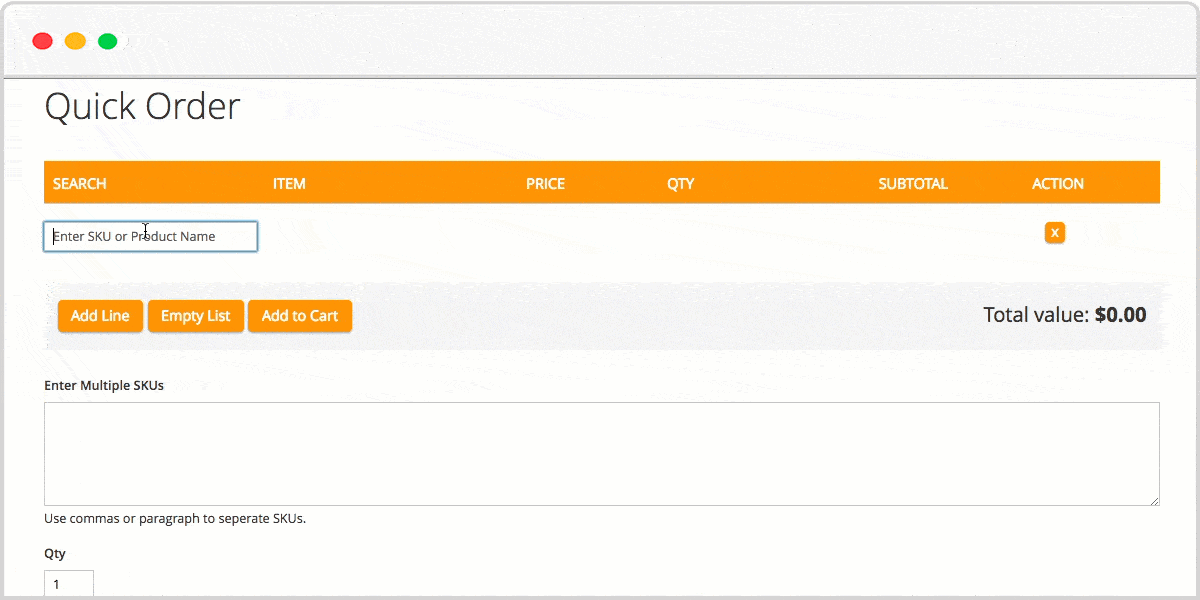Click inside the Enter Multiple SKUs textarea
This screenshot has height=600, width=1200.
pos(601,454)
